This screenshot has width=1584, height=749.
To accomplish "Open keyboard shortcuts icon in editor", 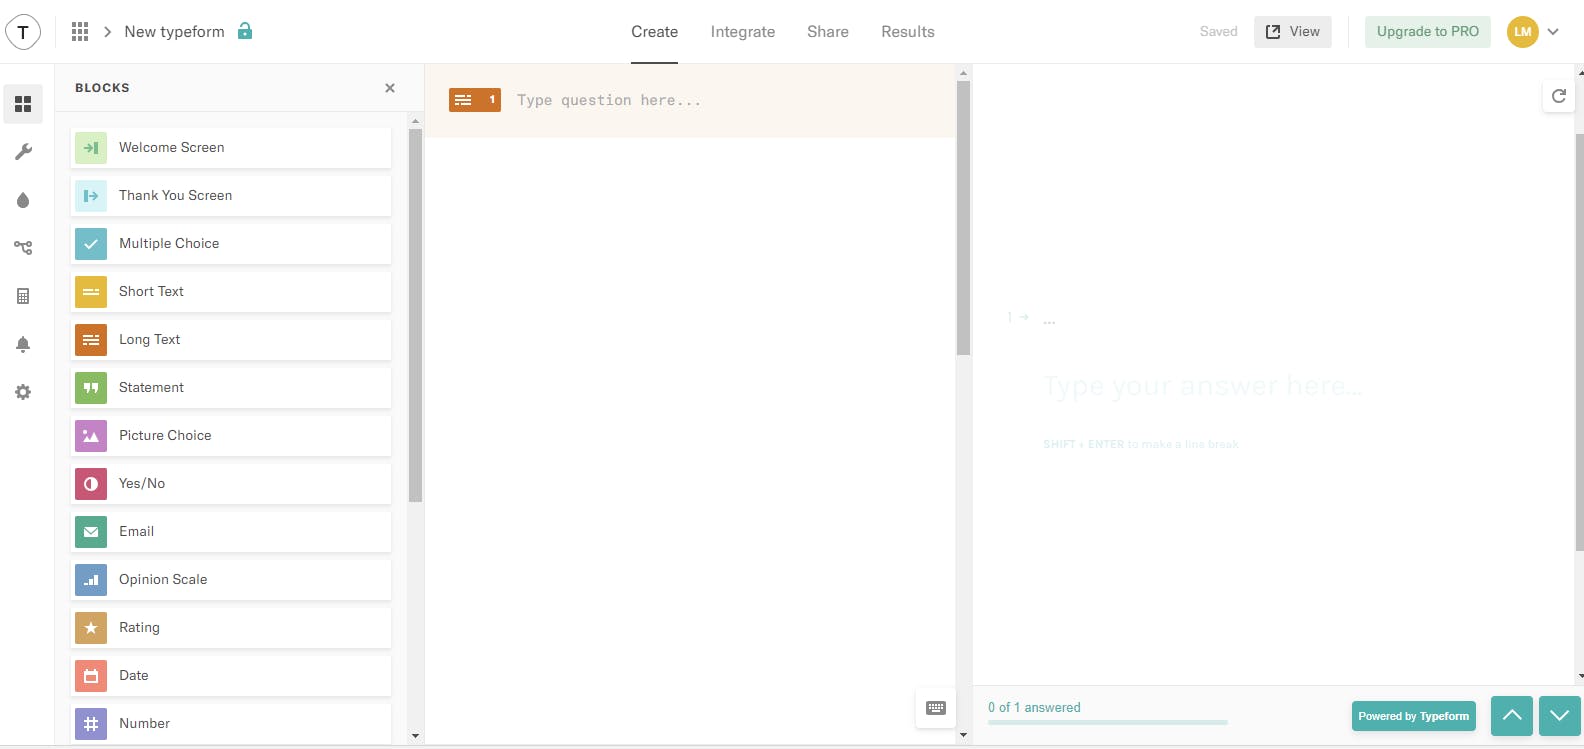I will pyautogui.click(x=936, y=708).
